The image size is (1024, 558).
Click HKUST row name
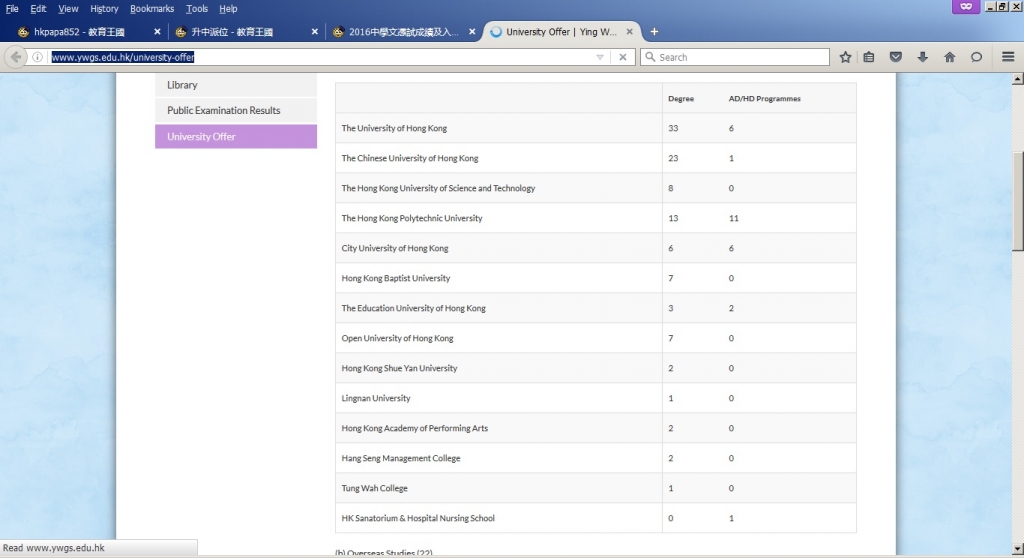tap(438, 188)
